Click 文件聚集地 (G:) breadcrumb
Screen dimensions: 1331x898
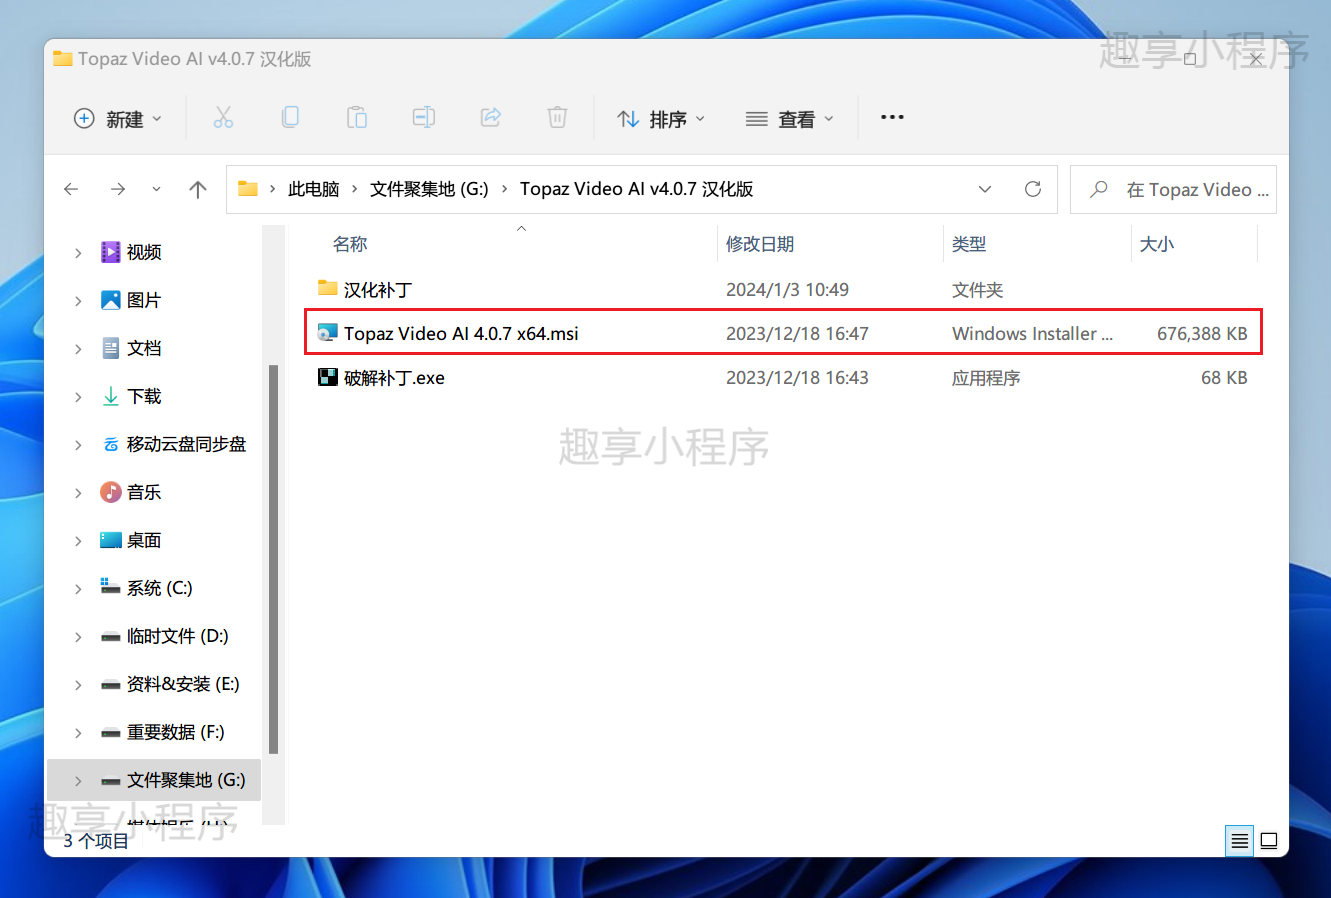(x=429, y=189)
